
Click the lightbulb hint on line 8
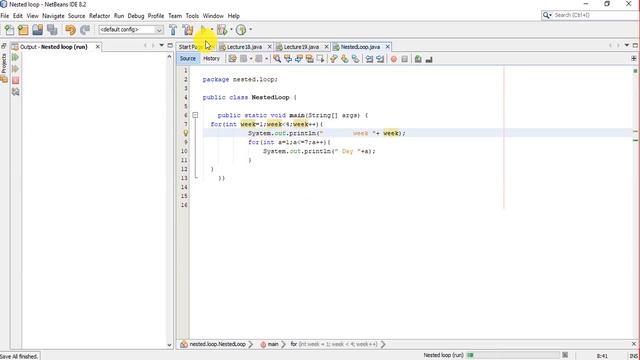(x=186, y=133)
